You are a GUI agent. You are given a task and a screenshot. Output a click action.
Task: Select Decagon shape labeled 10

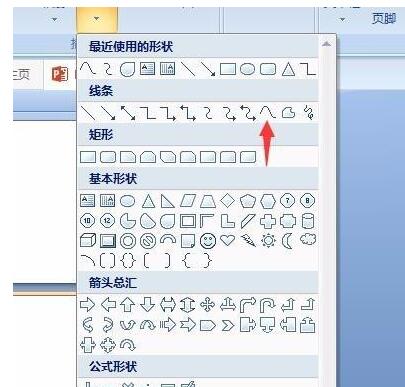tap(88, 221)
